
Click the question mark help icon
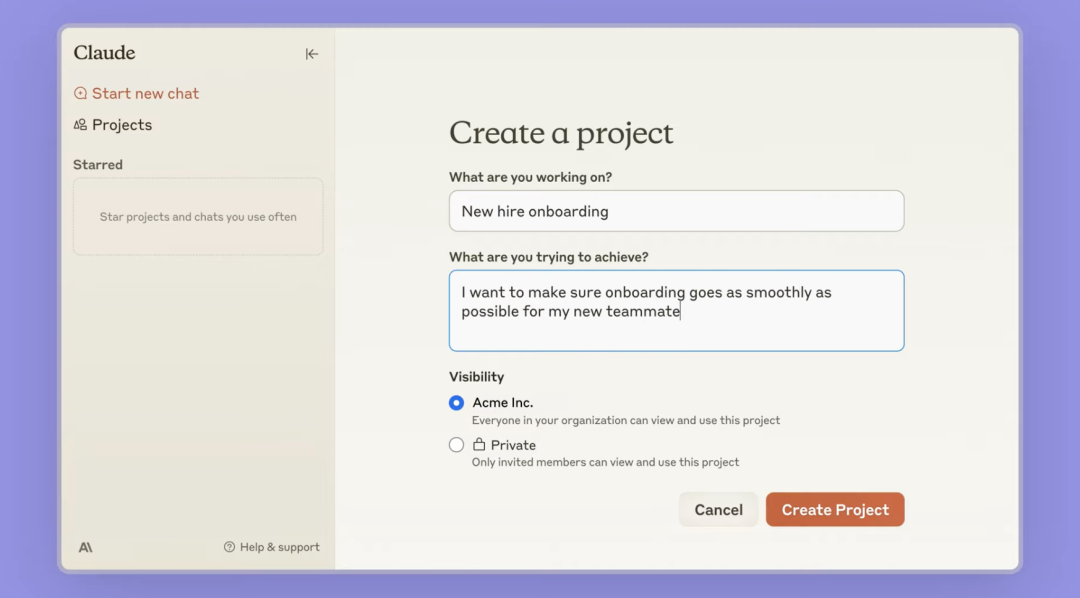tap(229, 547)
